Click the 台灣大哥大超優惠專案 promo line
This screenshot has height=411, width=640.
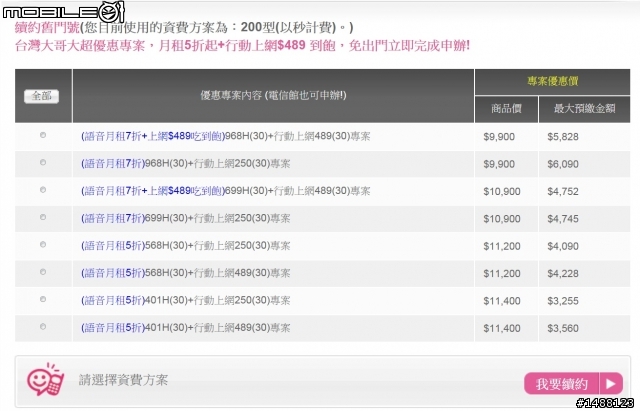[242, 45]
